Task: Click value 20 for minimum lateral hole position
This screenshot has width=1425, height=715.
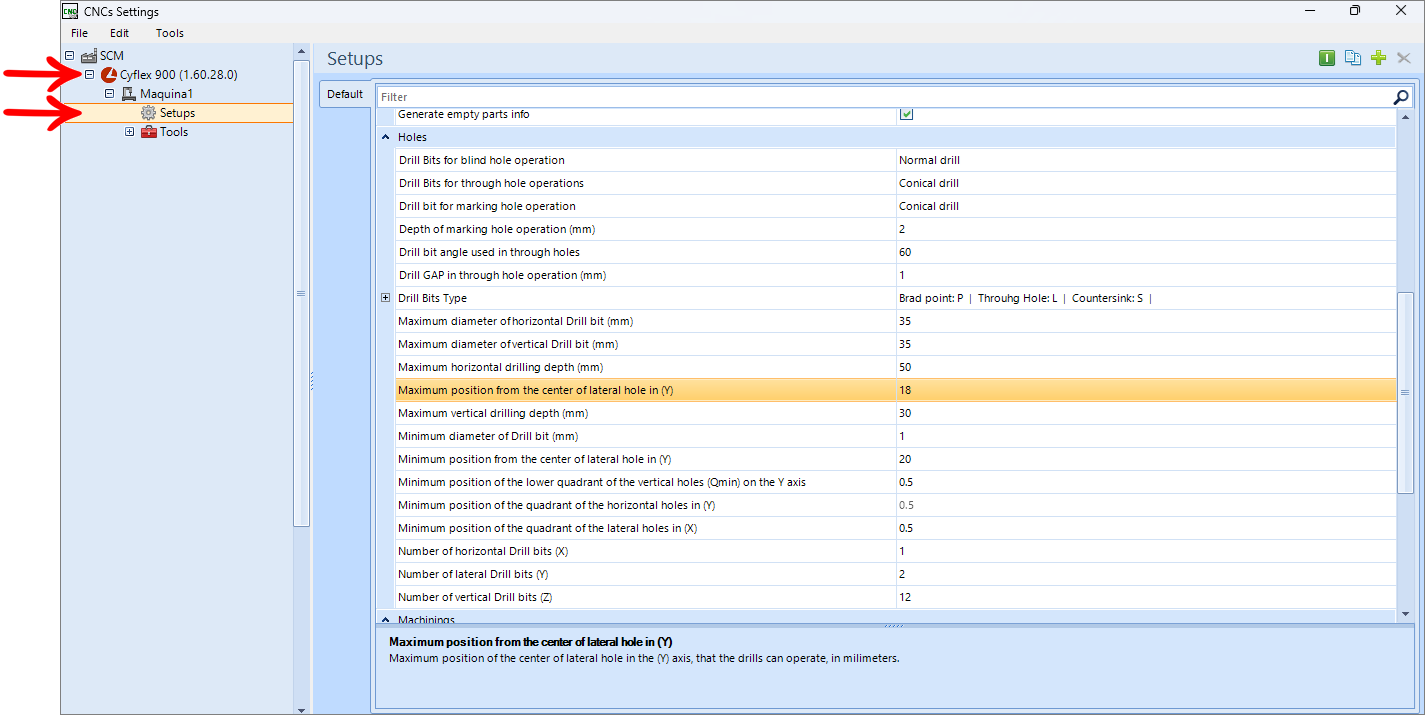Action: (905, 459)
